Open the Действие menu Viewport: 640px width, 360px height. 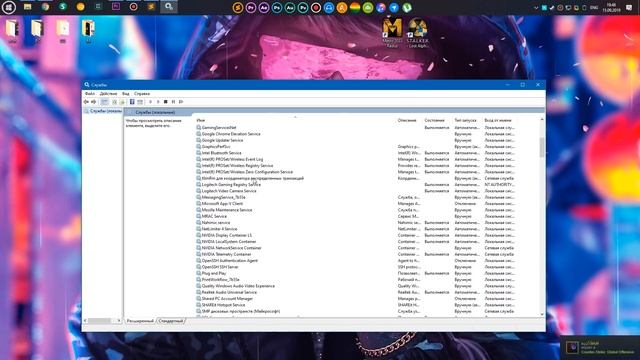pos(108,94)
